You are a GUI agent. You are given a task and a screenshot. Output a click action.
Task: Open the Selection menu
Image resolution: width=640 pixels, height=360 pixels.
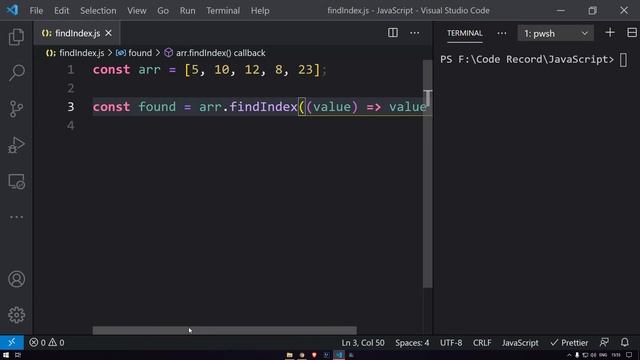coord(98,11)
